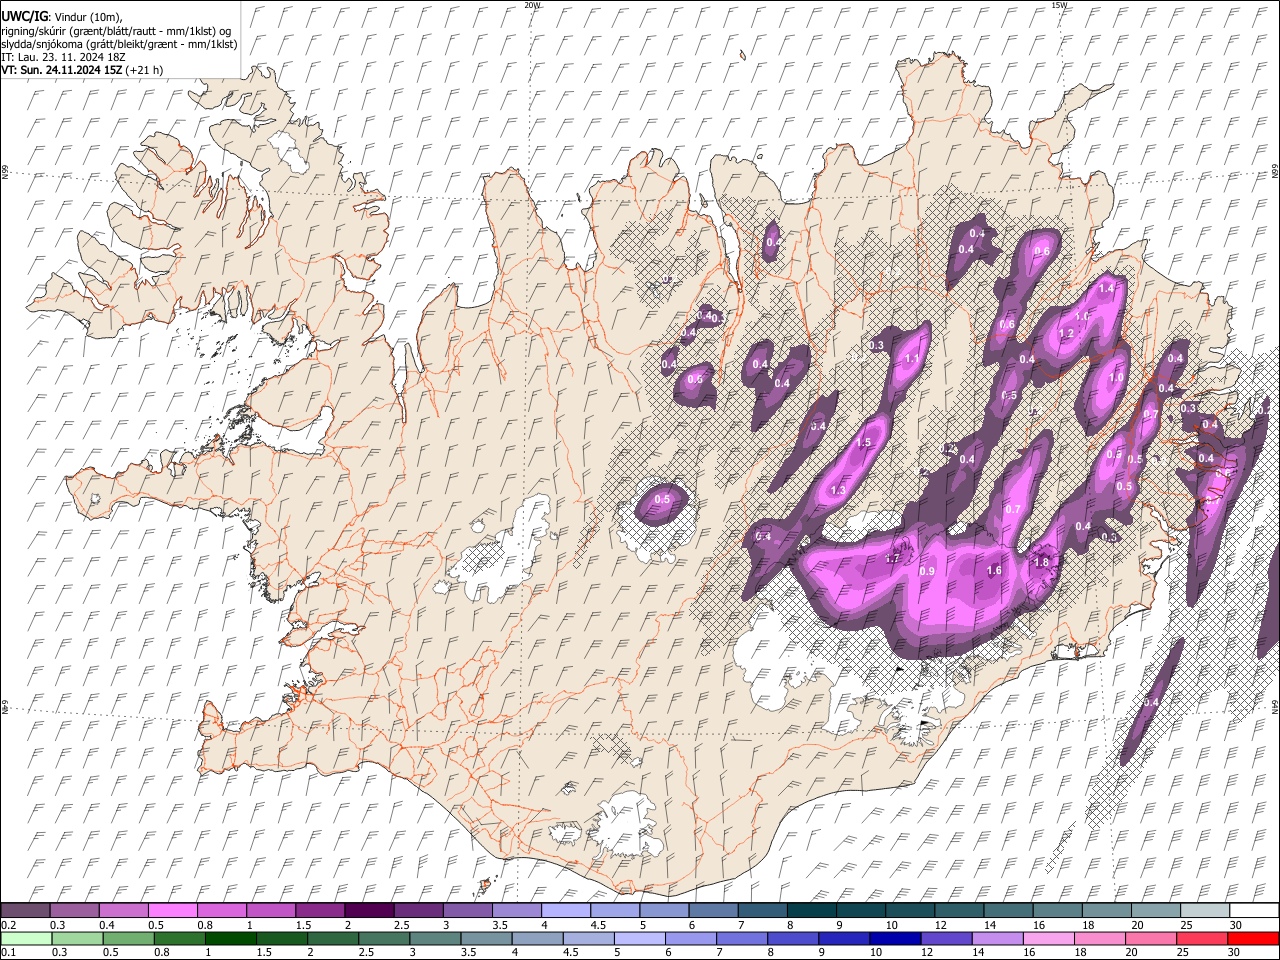Viewport: 1280px width, 960px height.
Task: Click the 1.5 precipitation value on the map
Action: coord(864,442)
